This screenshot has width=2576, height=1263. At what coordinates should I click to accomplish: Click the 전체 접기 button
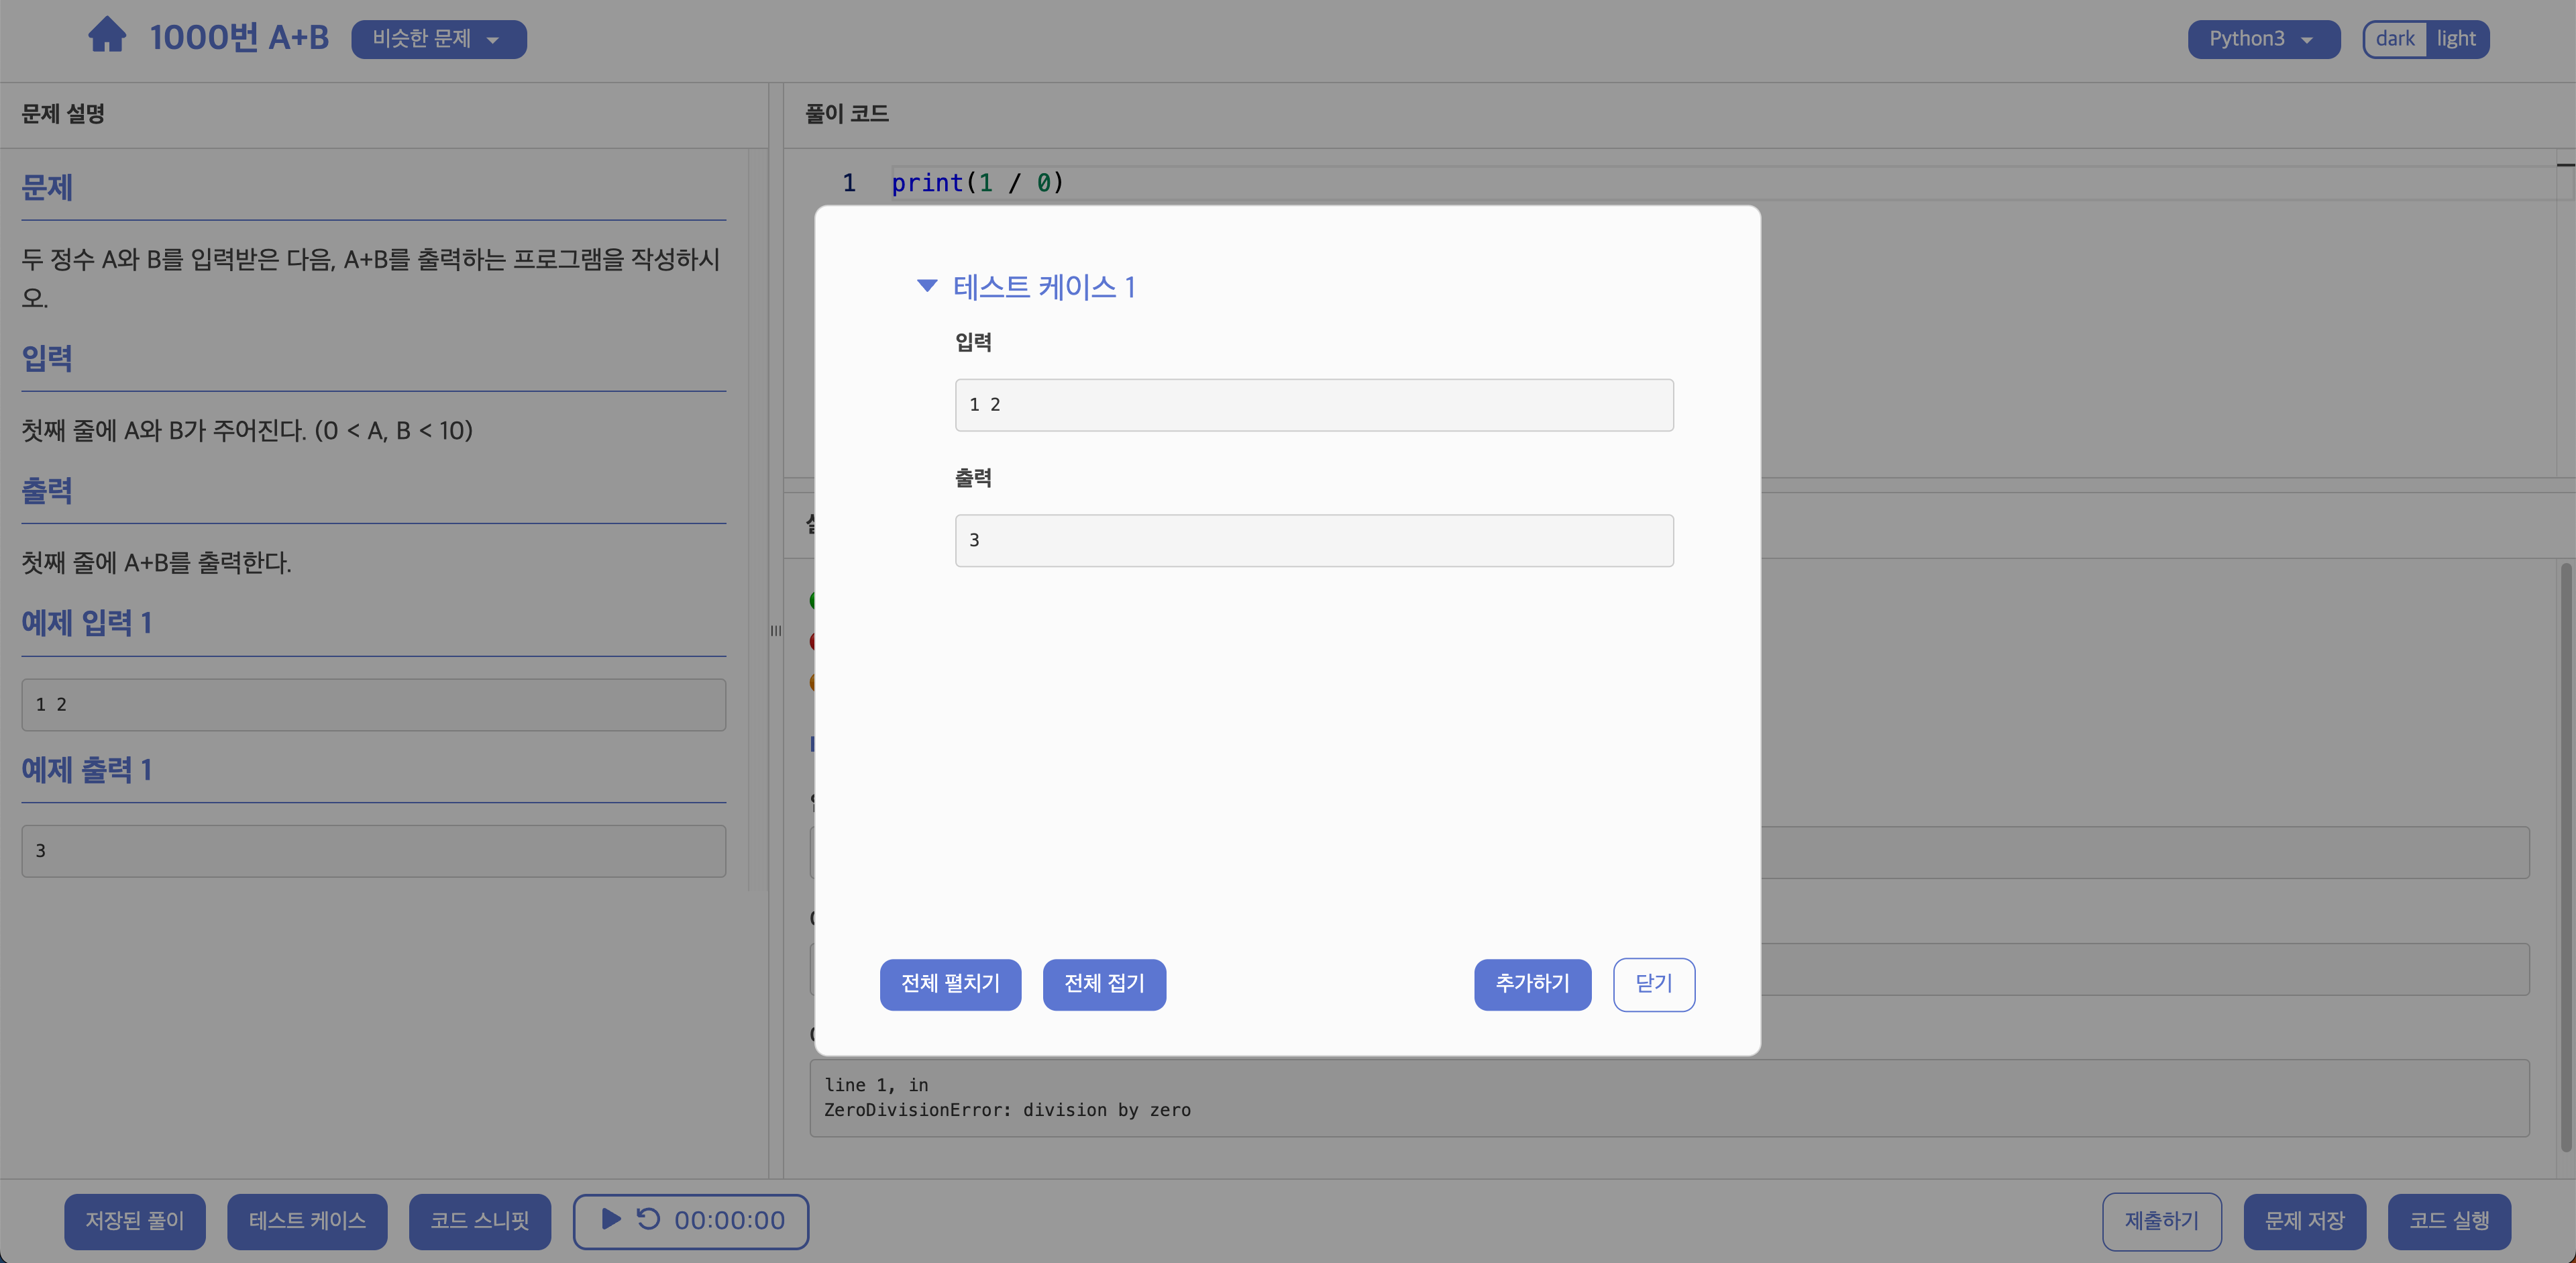click(x=1104, y=984)
